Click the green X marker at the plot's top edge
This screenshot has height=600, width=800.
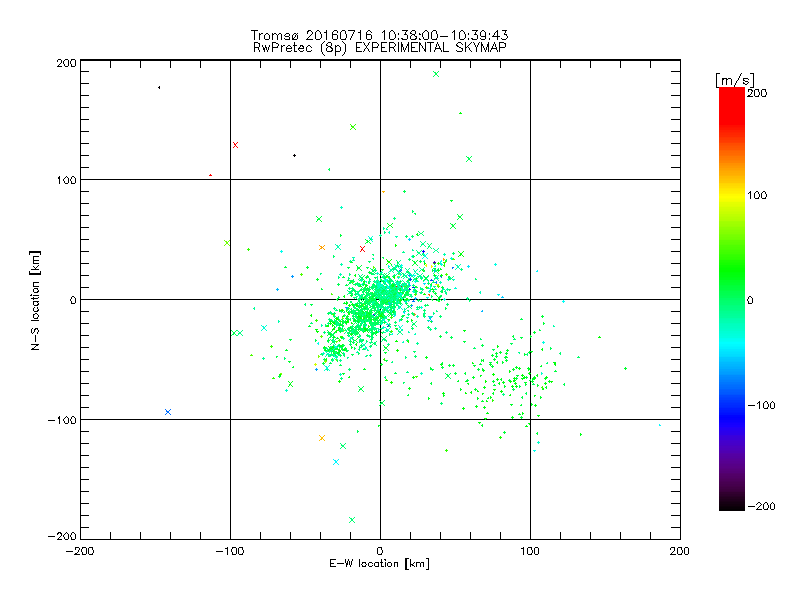click(436, 74)
